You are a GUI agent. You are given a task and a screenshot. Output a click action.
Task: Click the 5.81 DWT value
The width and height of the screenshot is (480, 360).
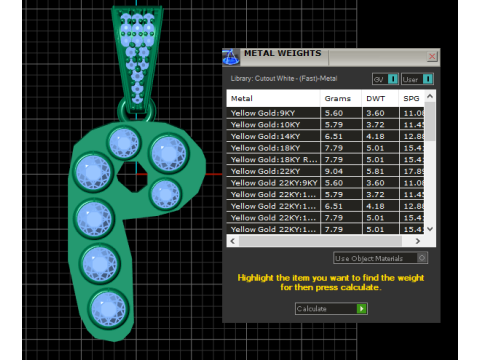375,171
